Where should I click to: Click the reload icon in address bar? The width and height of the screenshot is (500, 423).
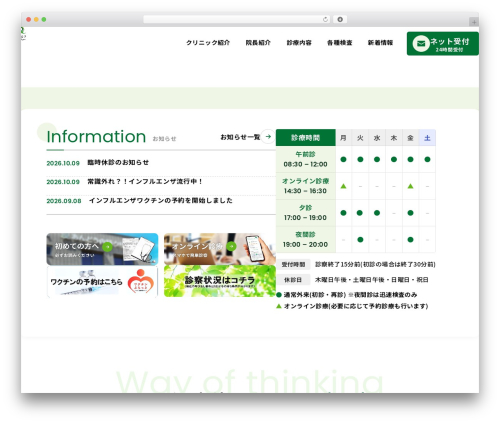(x=325, y=20)
